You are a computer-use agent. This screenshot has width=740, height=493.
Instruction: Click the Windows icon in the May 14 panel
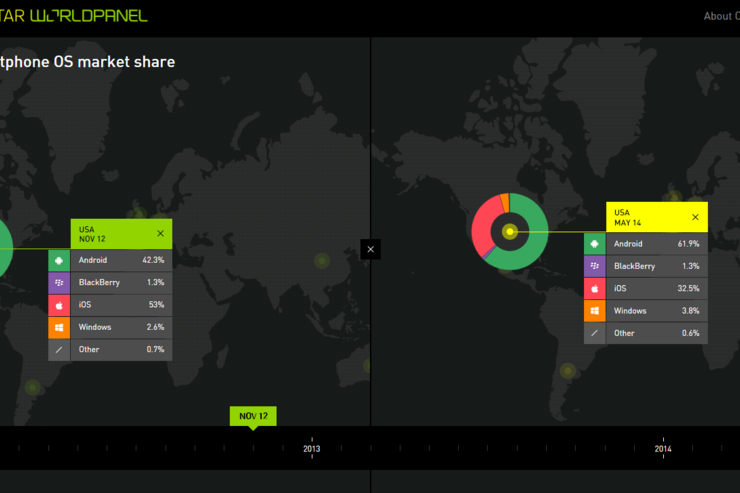coord(595,311)
